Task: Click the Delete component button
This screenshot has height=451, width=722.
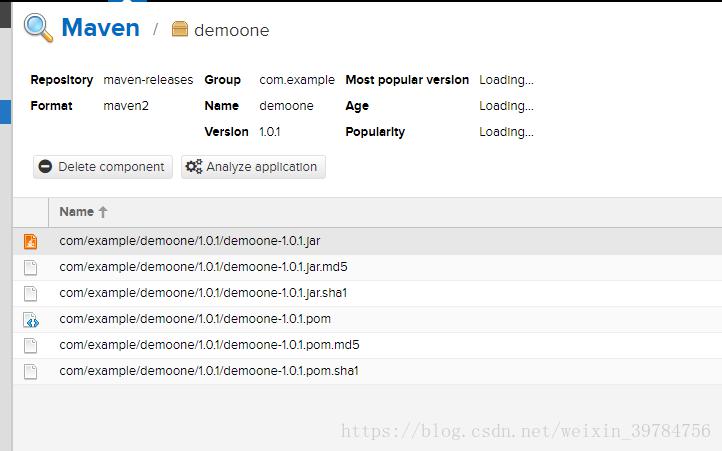Action: point(103,167)
